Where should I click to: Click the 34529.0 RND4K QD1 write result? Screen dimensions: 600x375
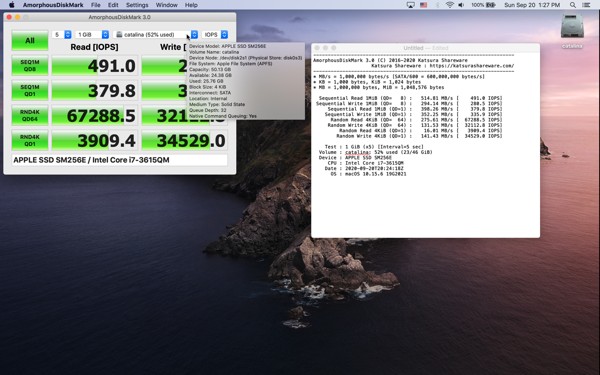[x=184, y=140]
